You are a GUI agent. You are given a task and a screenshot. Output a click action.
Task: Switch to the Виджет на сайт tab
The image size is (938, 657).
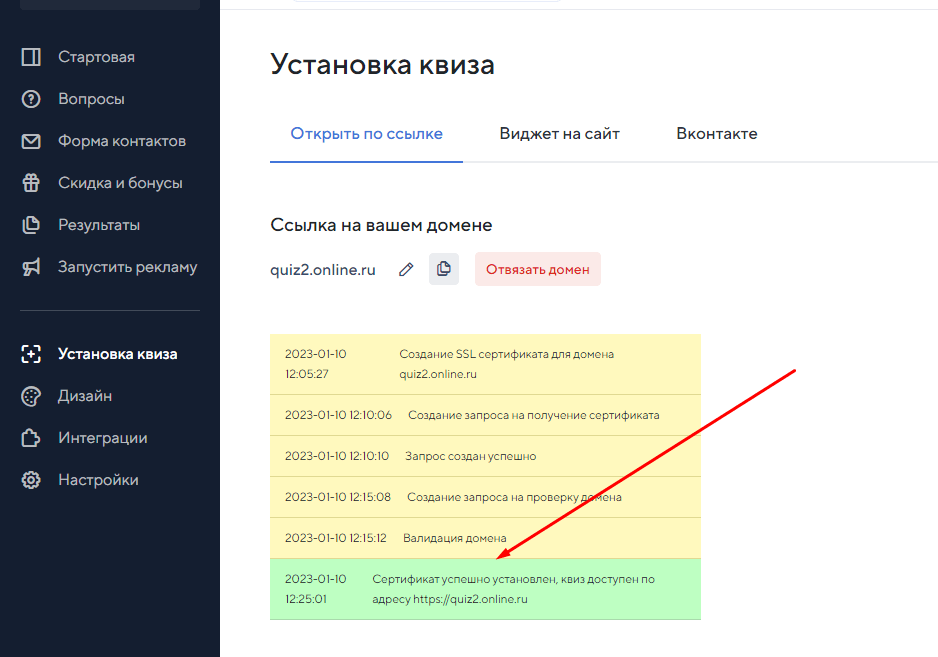coord(559,133)
